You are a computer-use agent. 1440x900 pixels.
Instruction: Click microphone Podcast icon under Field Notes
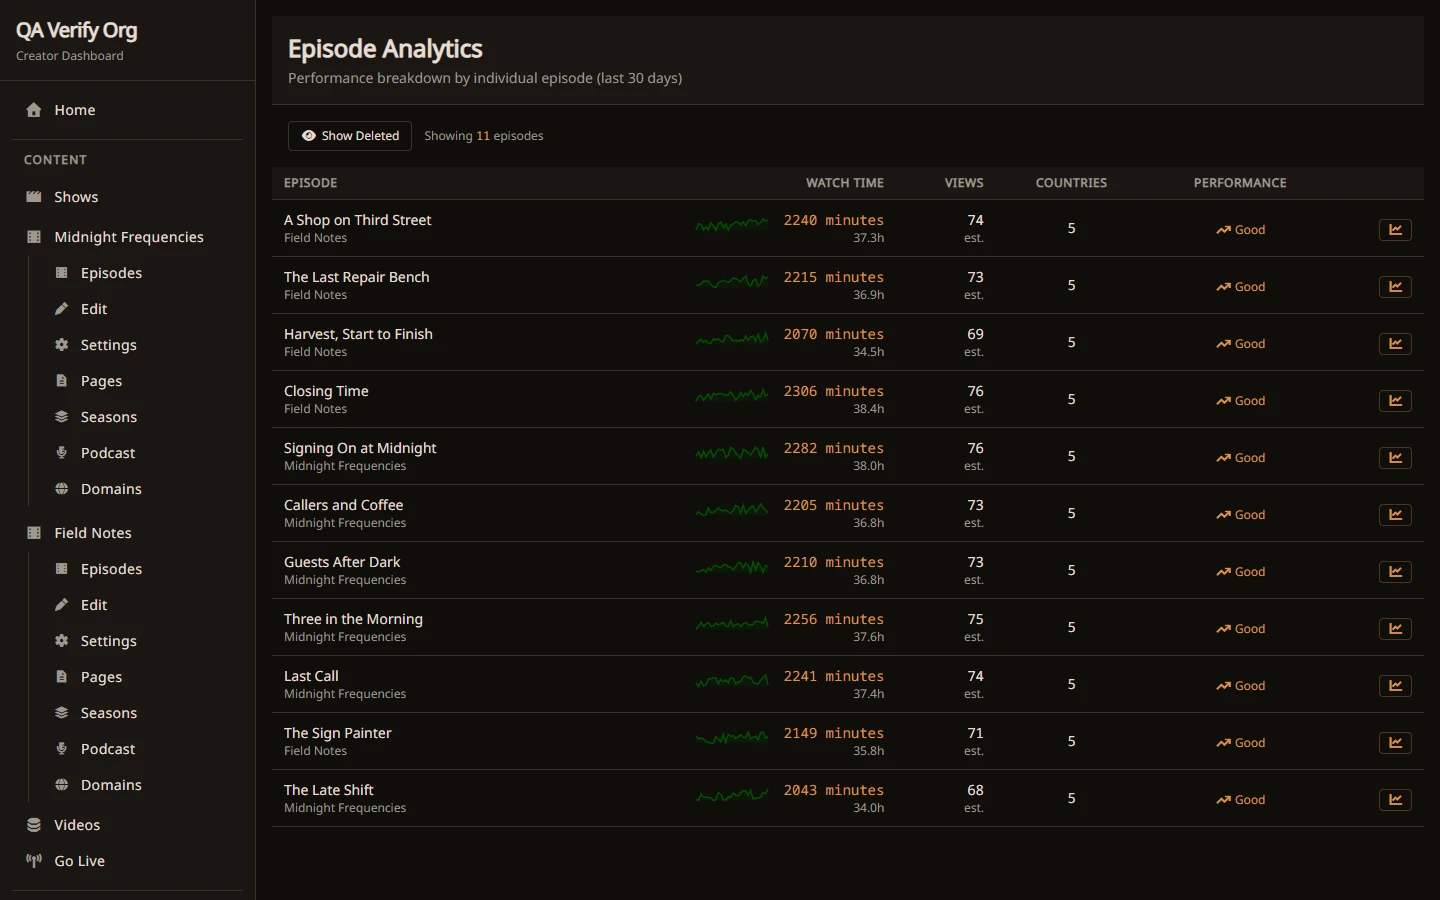pyautogui.click(x=61, y=749)
